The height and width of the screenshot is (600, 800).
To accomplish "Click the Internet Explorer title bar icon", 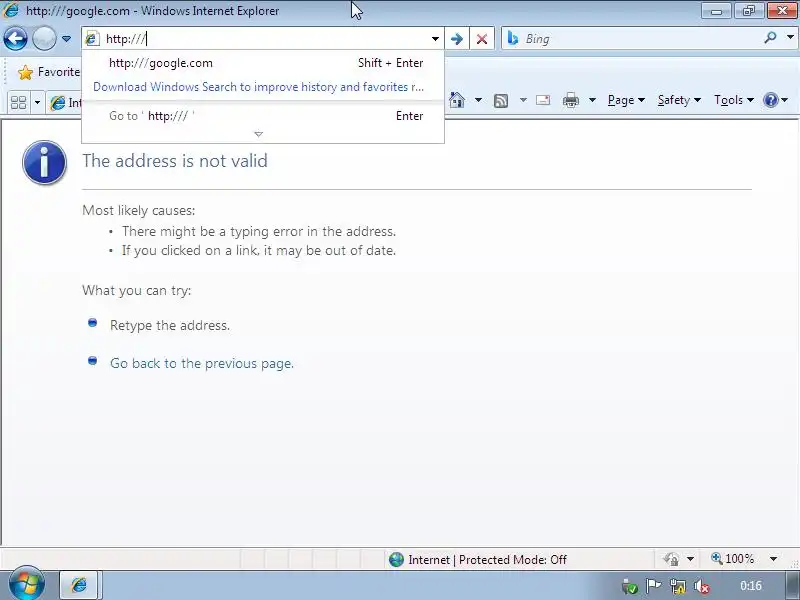I will tap(11, 10).
